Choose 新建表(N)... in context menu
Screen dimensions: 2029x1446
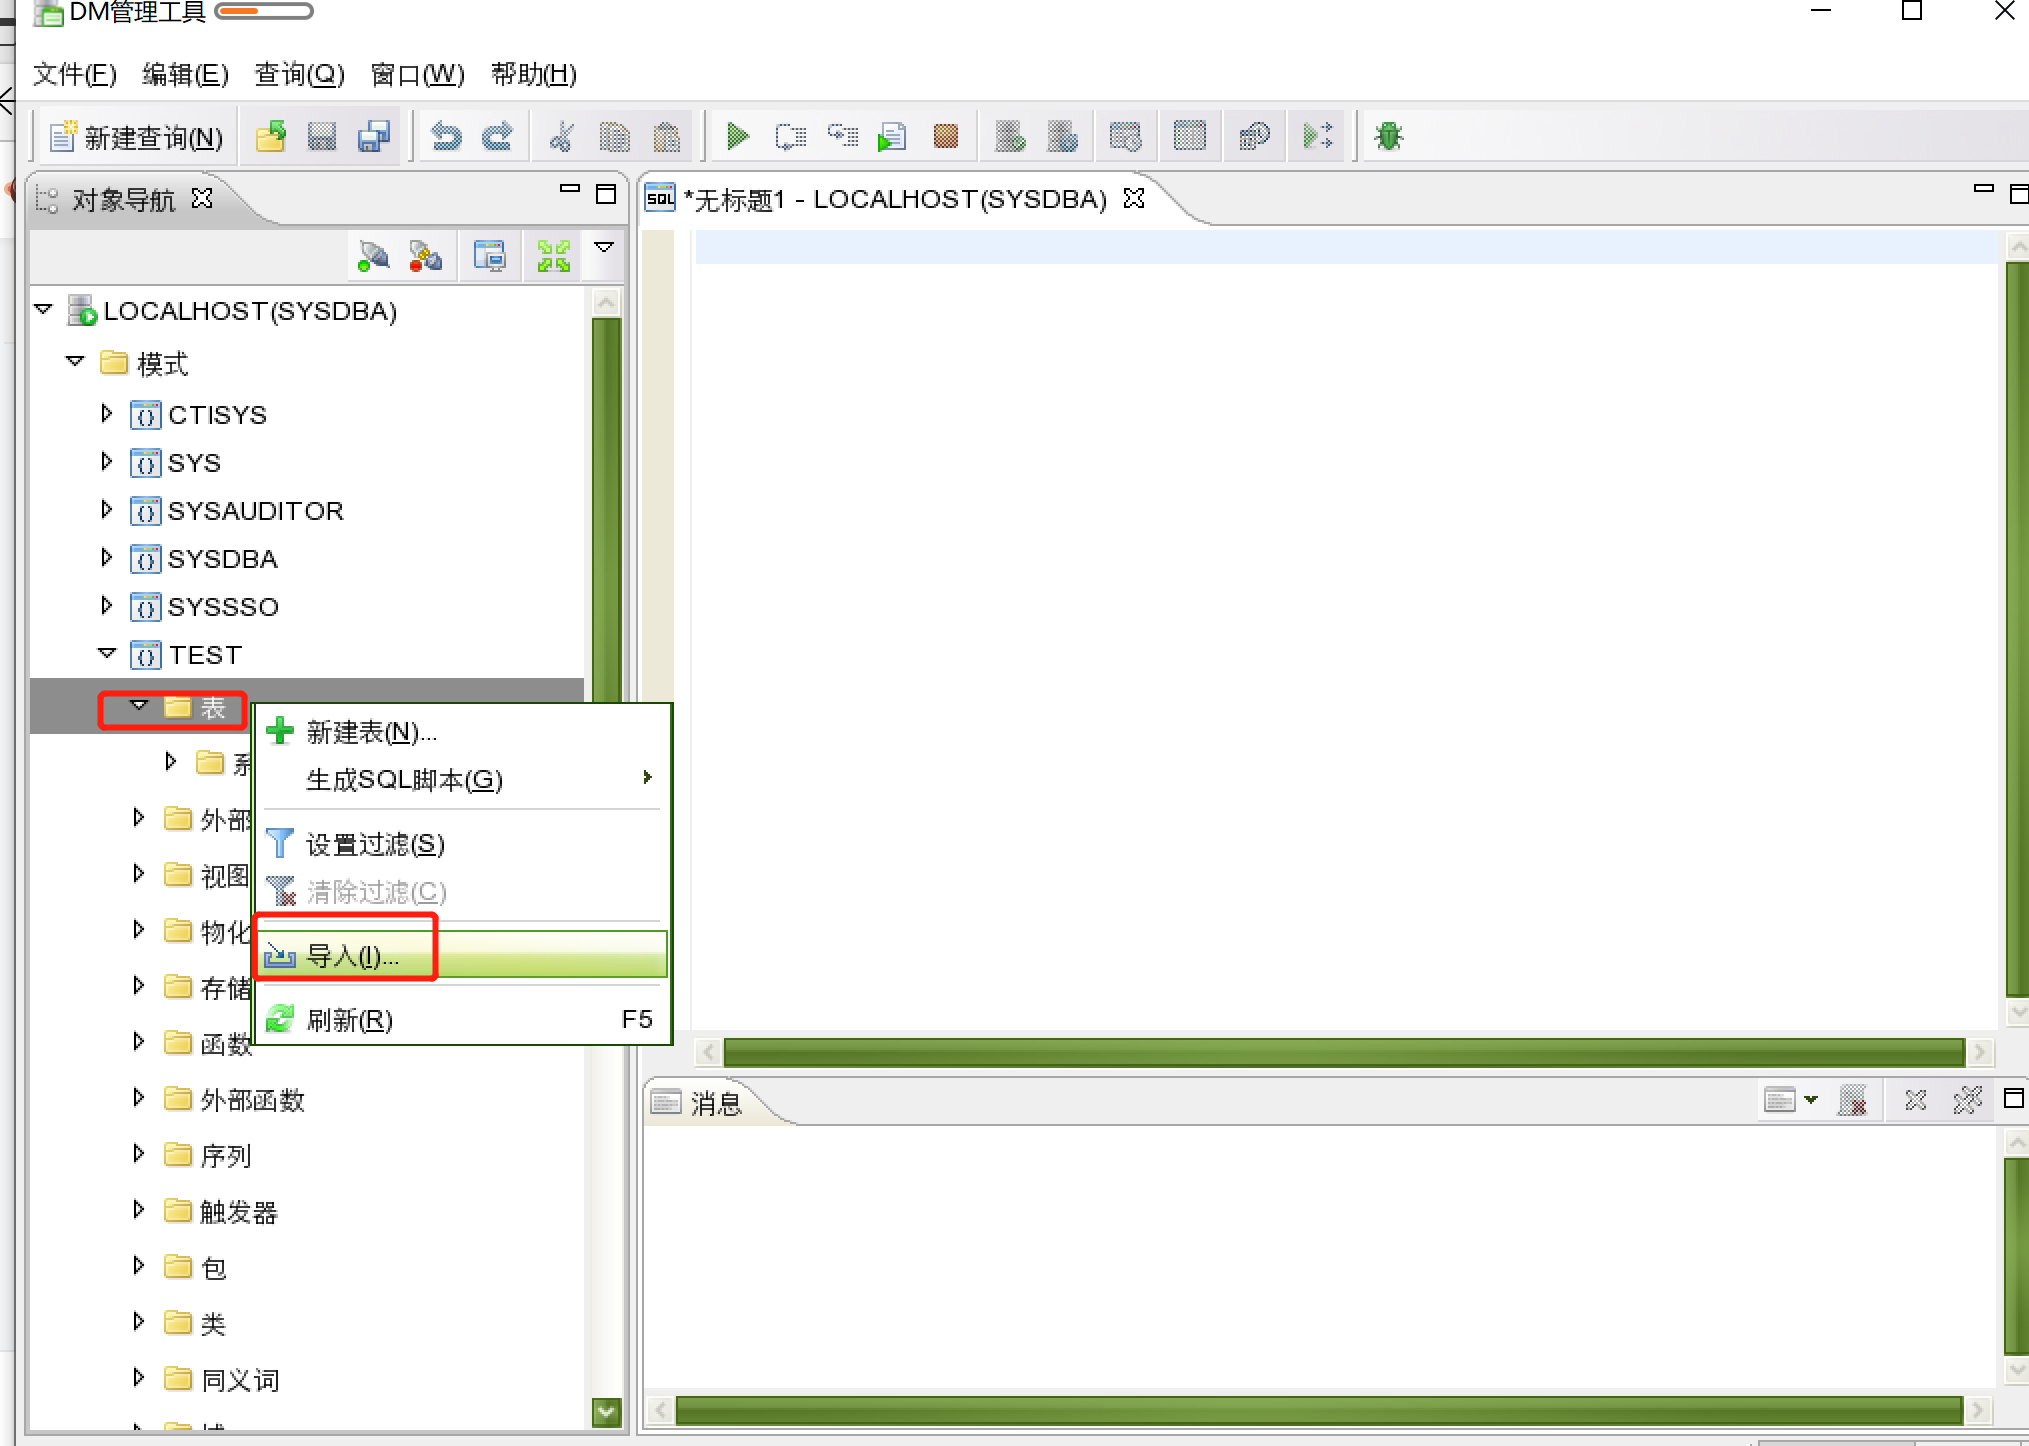point(370,732)
